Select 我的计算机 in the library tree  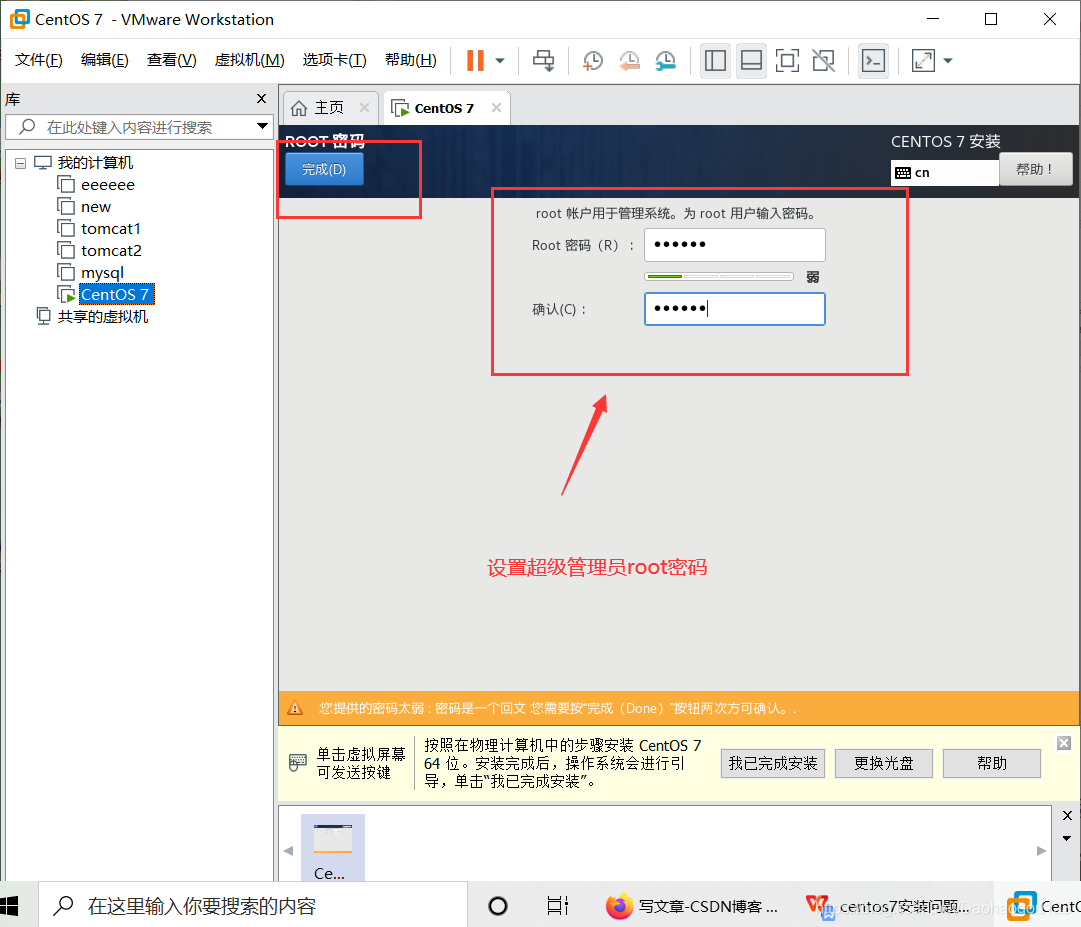pyautogui.click(x=95, y=163)
